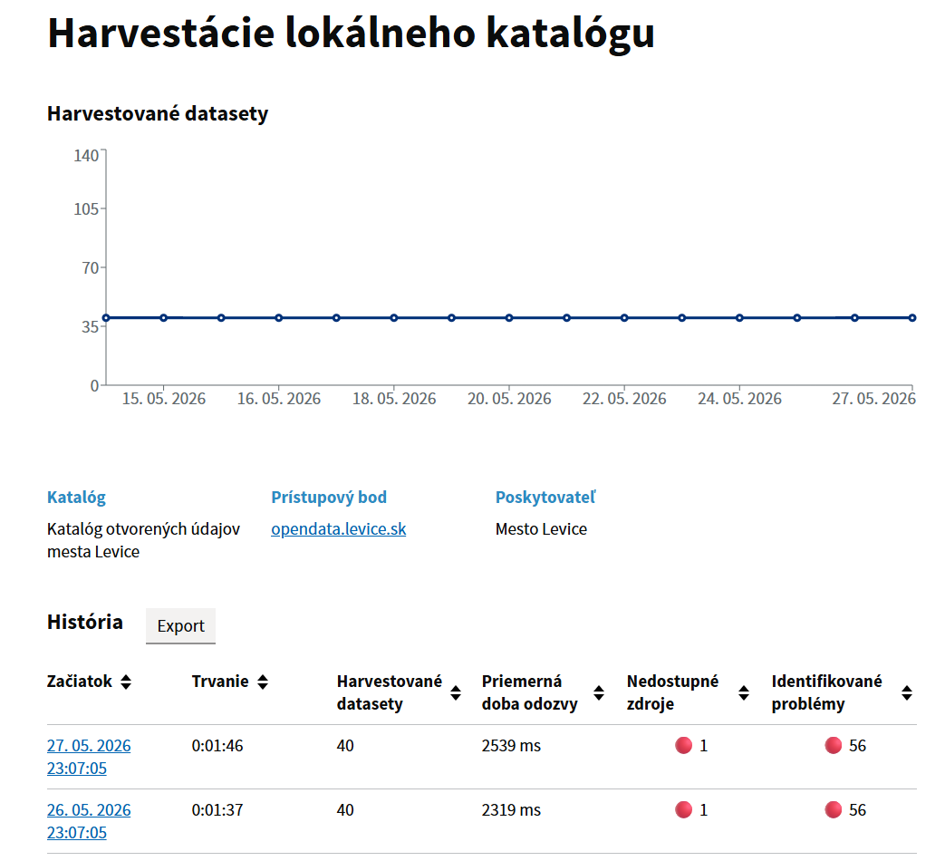Open harvest from 27. 05. 2026 23:07:05

tap(89, 757)
